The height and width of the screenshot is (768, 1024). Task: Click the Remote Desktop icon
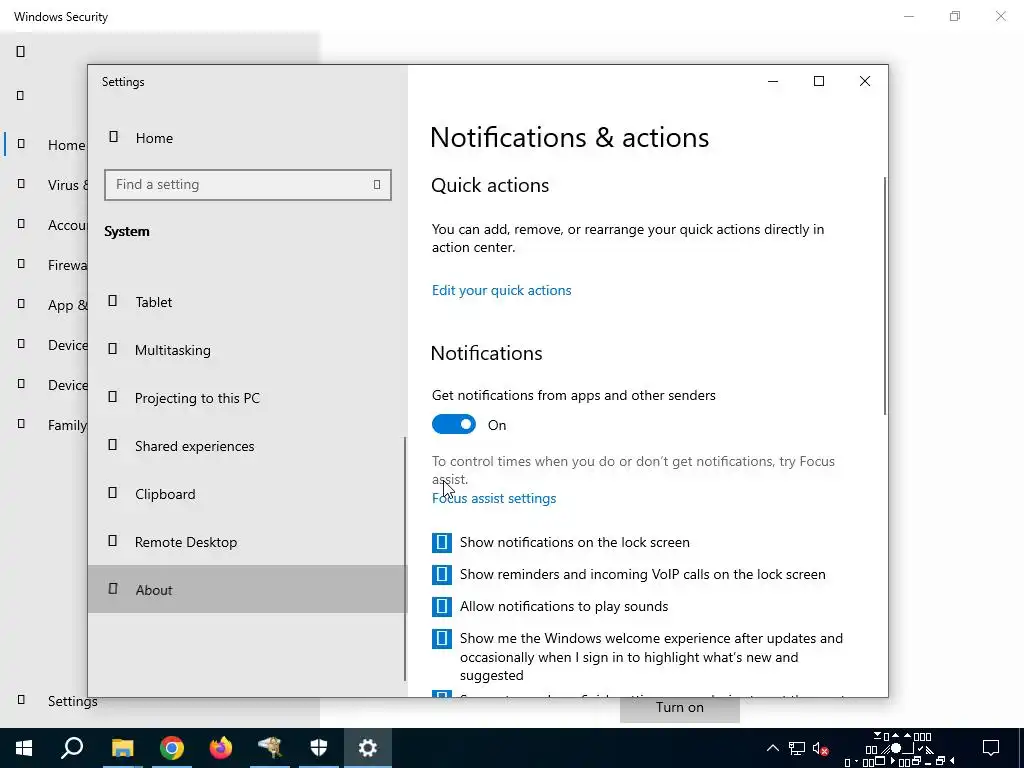tap(112, 541)
